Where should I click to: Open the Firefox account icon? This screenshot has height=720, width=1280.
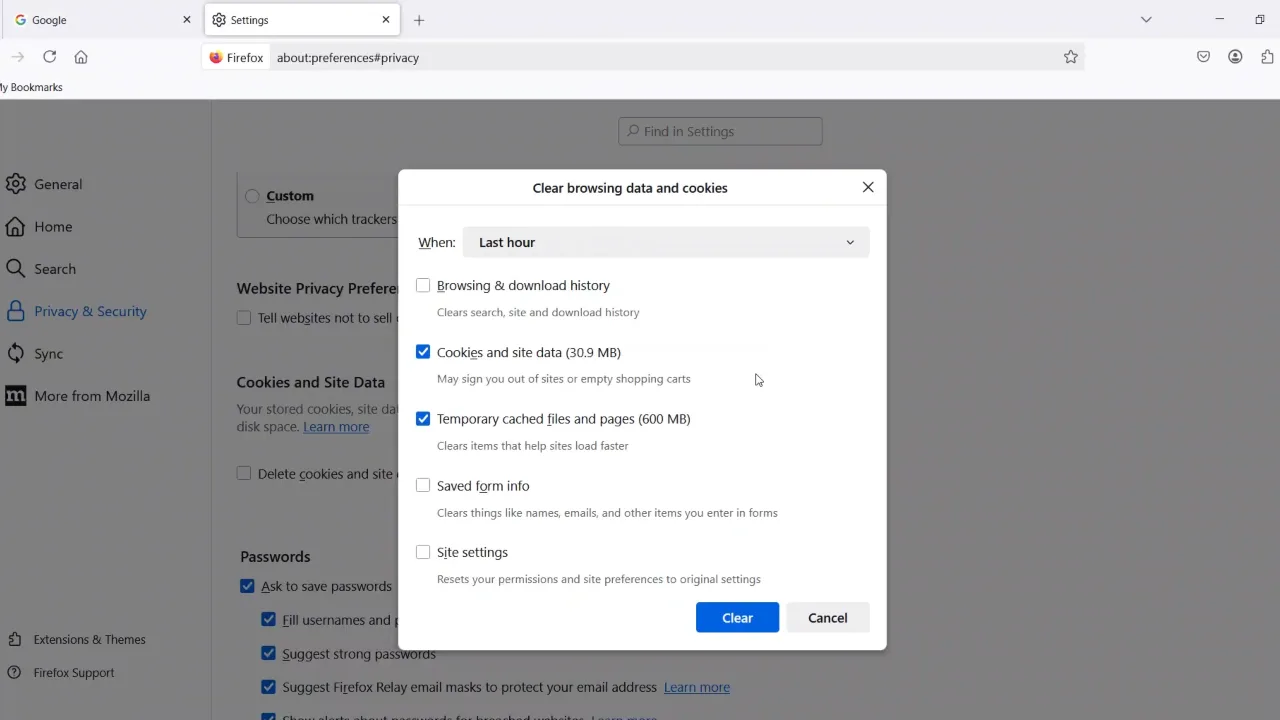[x=1235, y=57]
